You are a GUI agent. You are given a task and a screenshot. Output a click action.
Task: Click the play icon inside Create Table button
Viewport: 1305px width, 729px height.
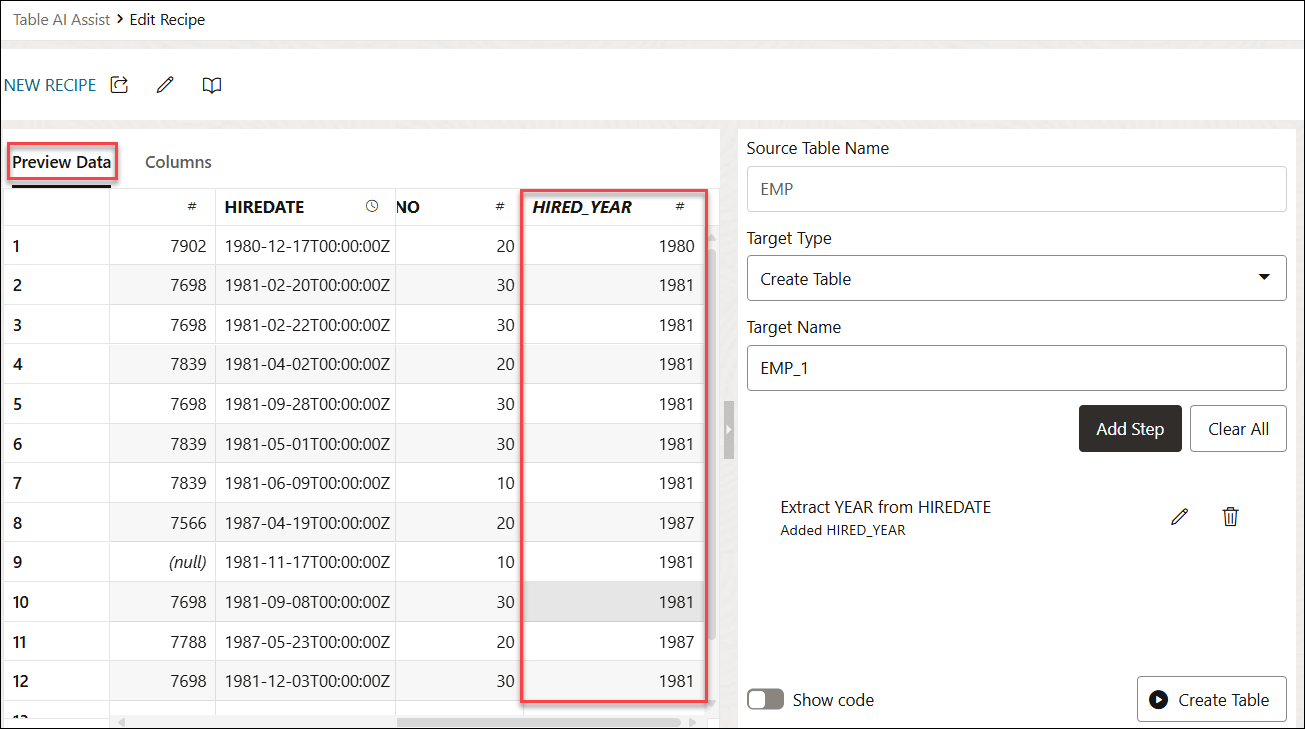1160,699
